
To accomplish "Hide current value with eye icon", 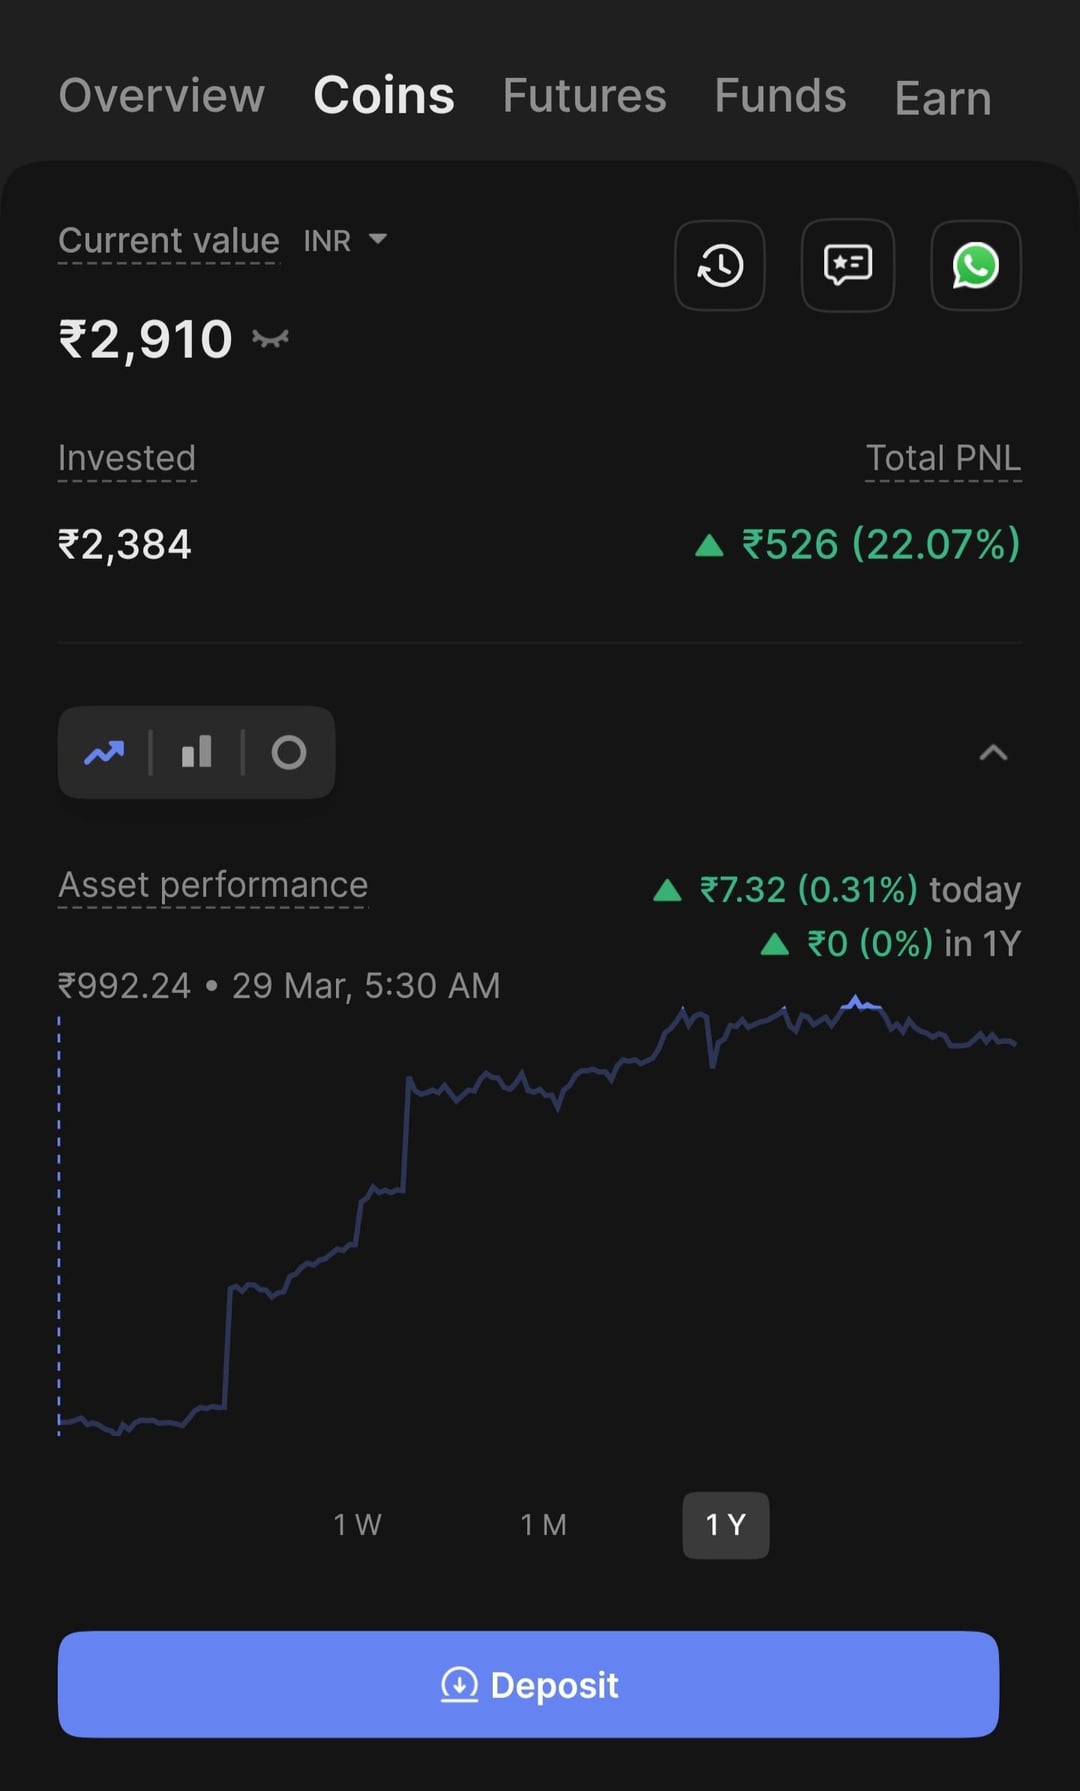I will pyautogui.click(x=270, y=340).
